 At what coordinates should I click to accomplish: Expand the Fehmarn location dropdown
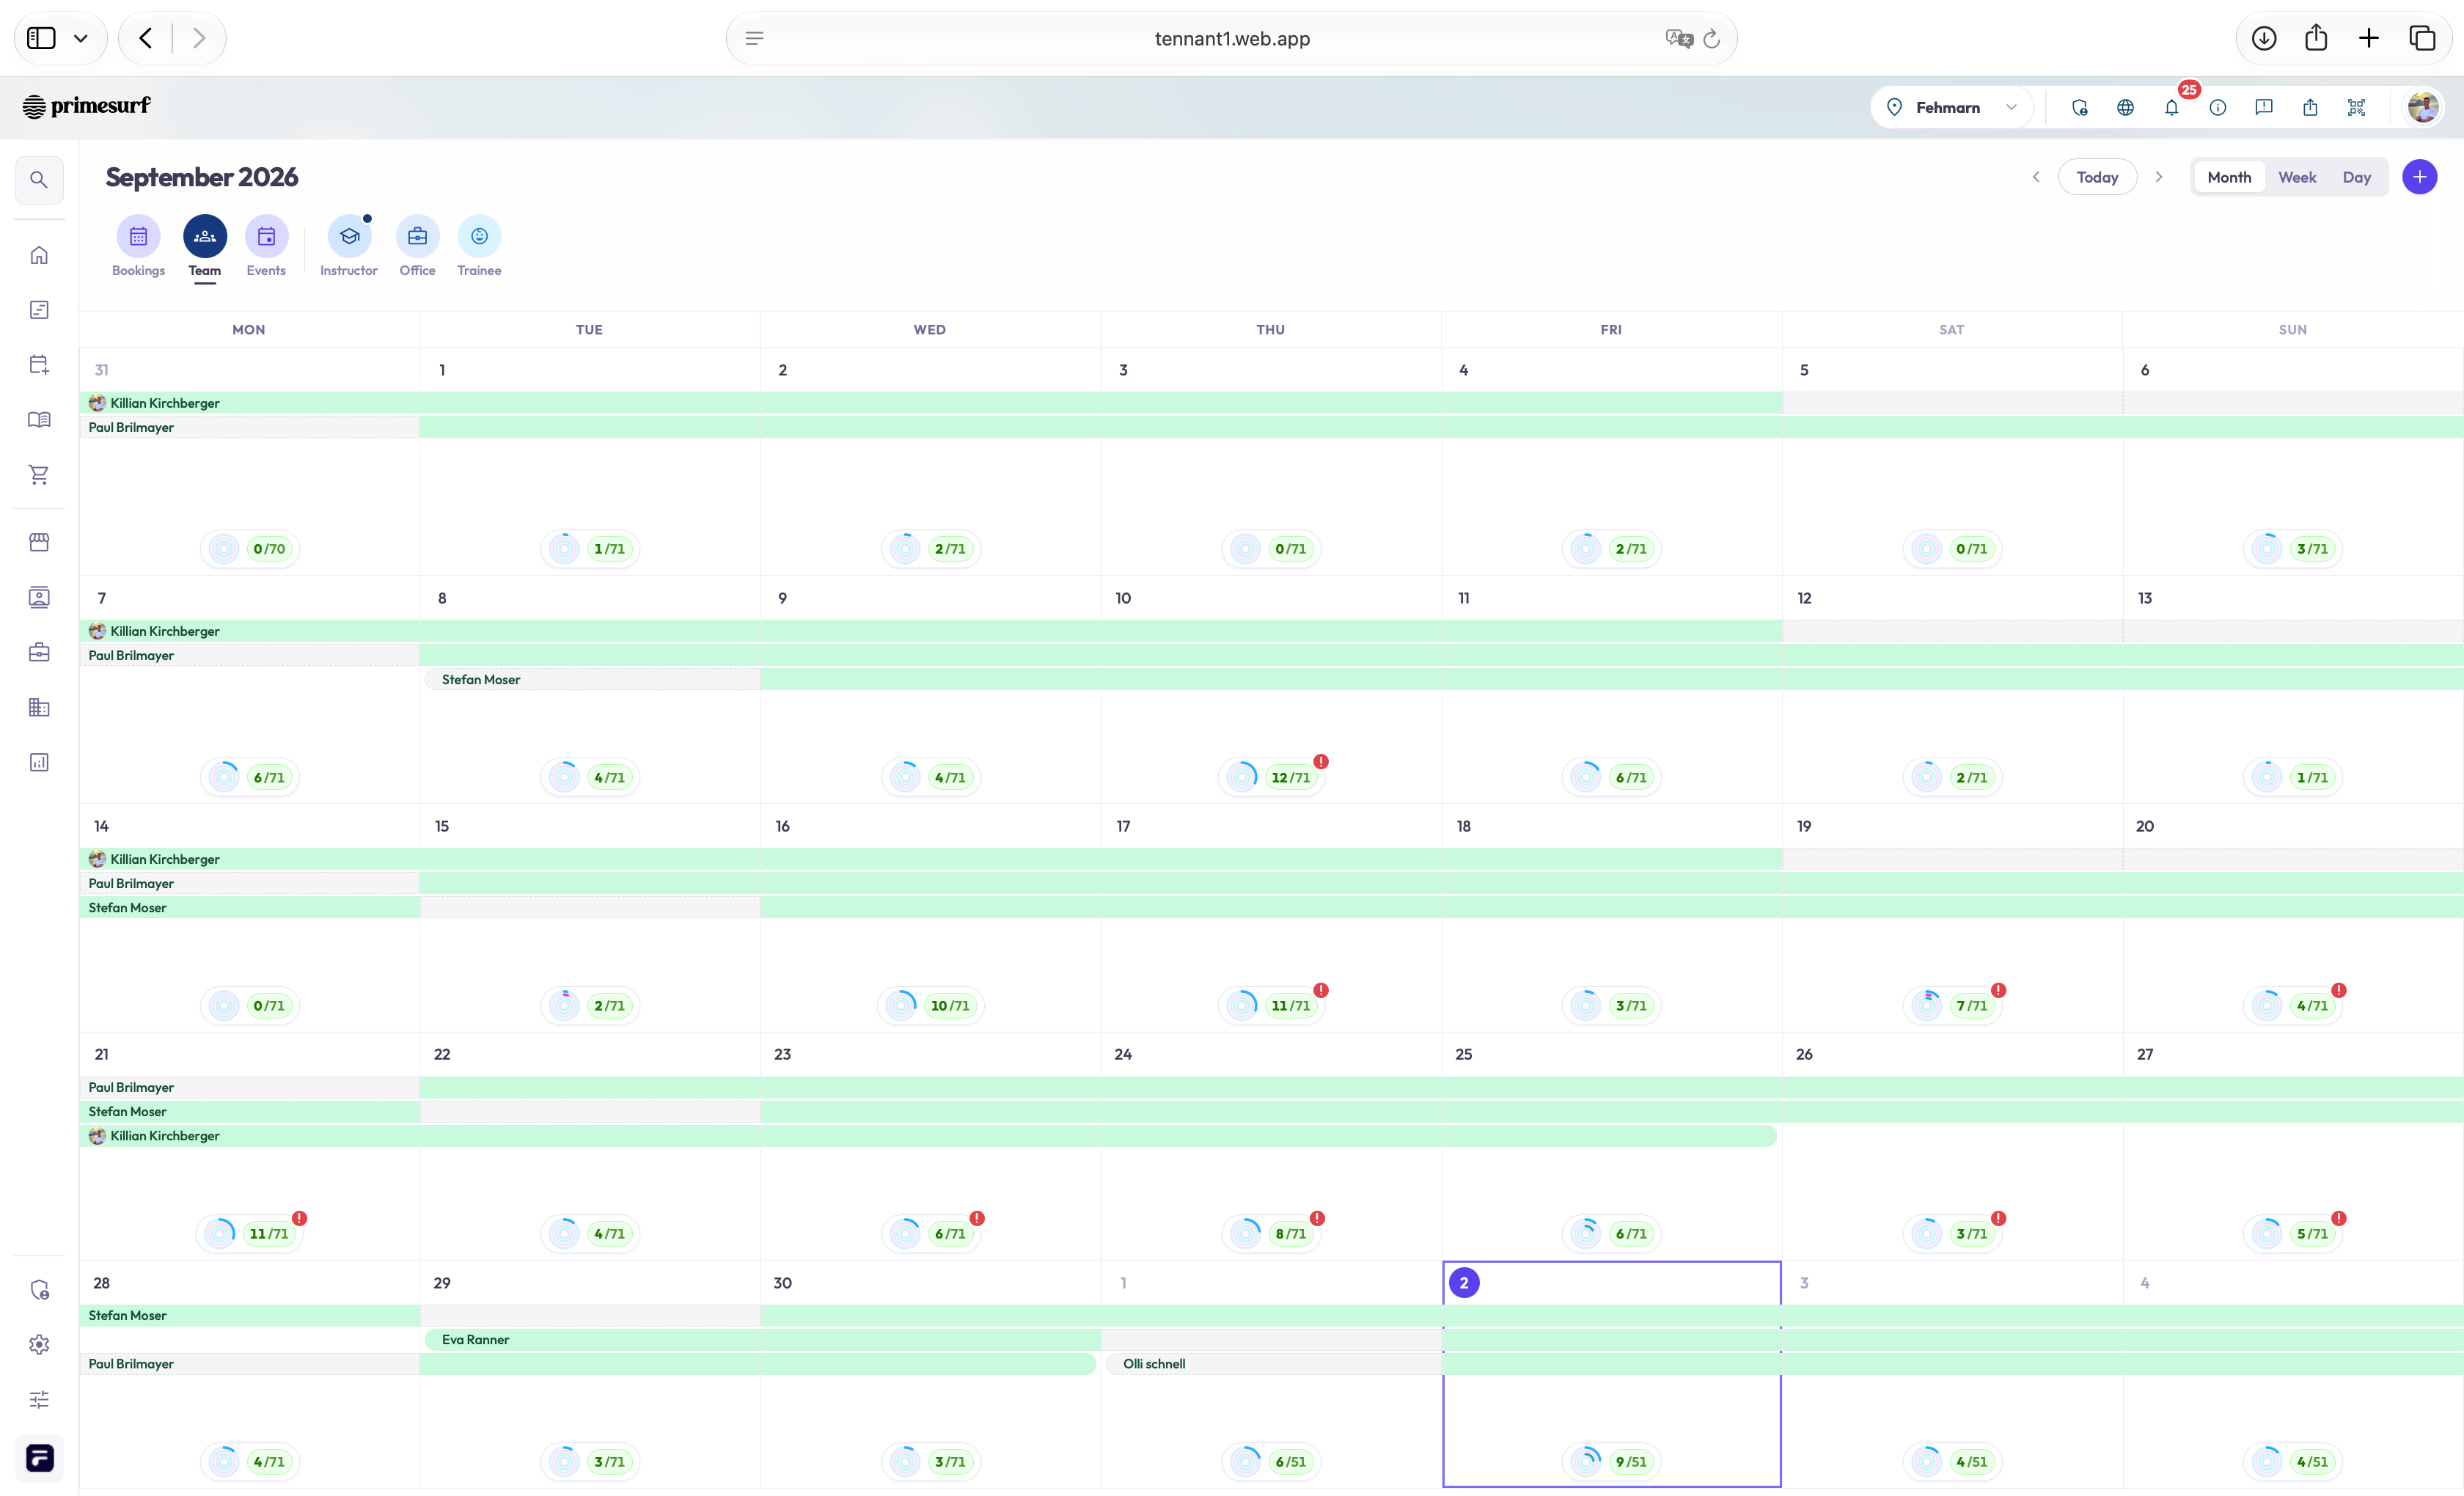click(1951, 107)
